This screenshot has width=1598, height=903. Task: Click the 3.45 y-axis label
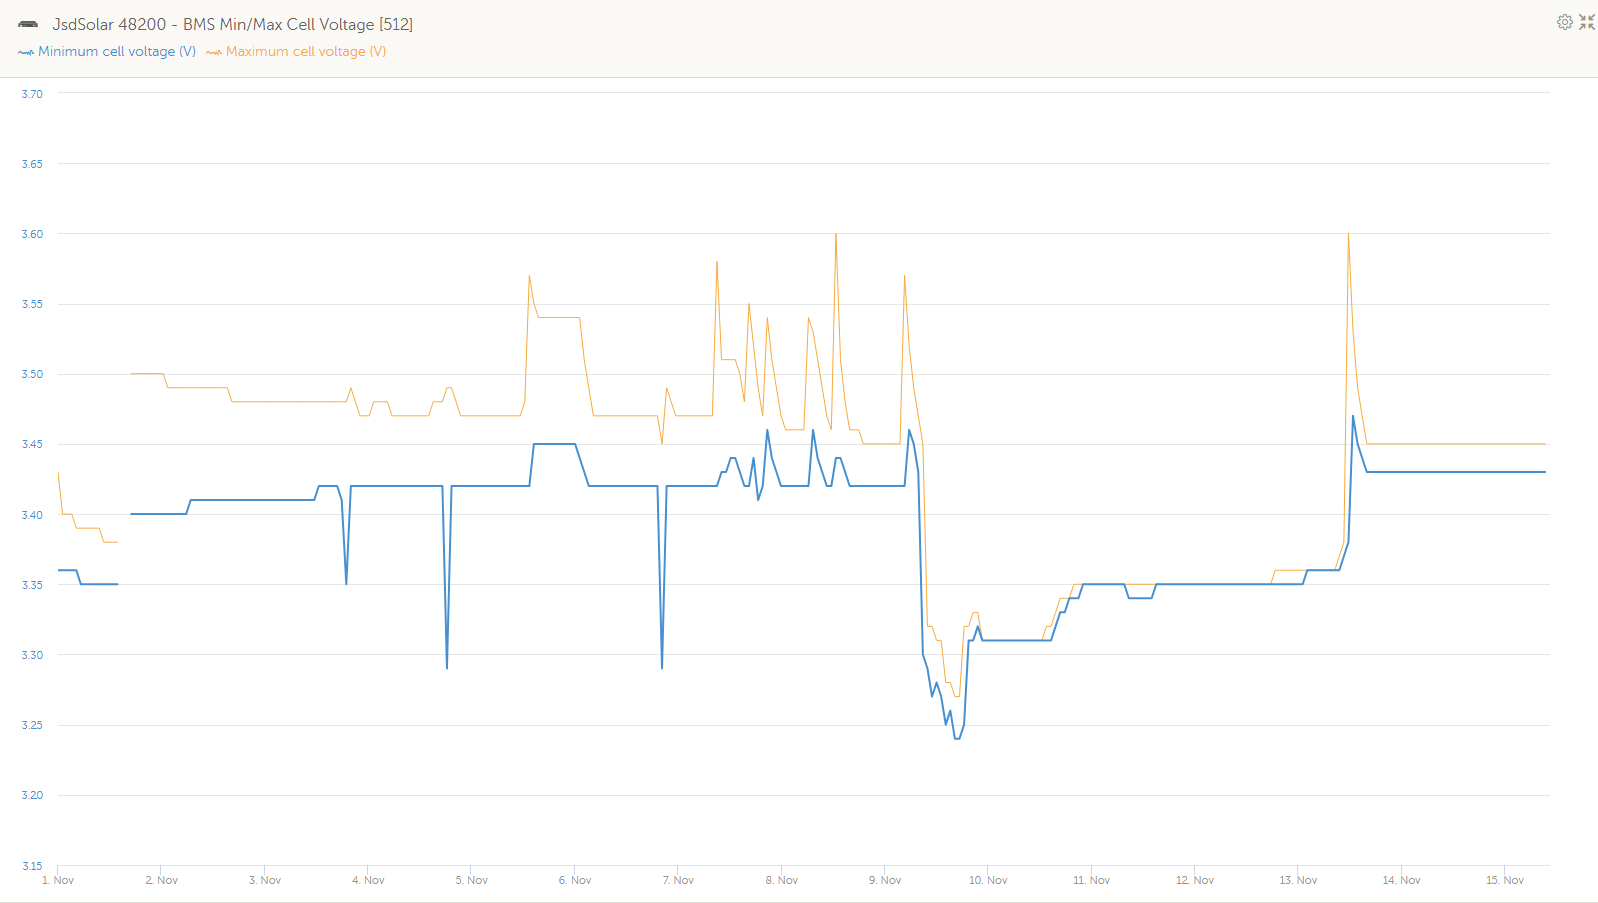[32, 444]
